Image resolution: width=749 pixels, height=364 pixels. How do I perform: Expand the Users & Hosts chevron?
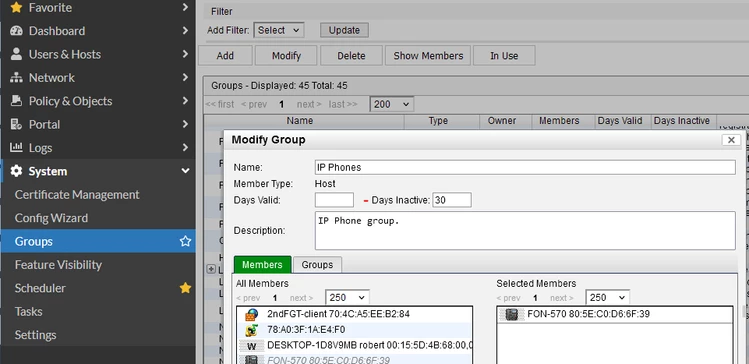click(185, 54)
